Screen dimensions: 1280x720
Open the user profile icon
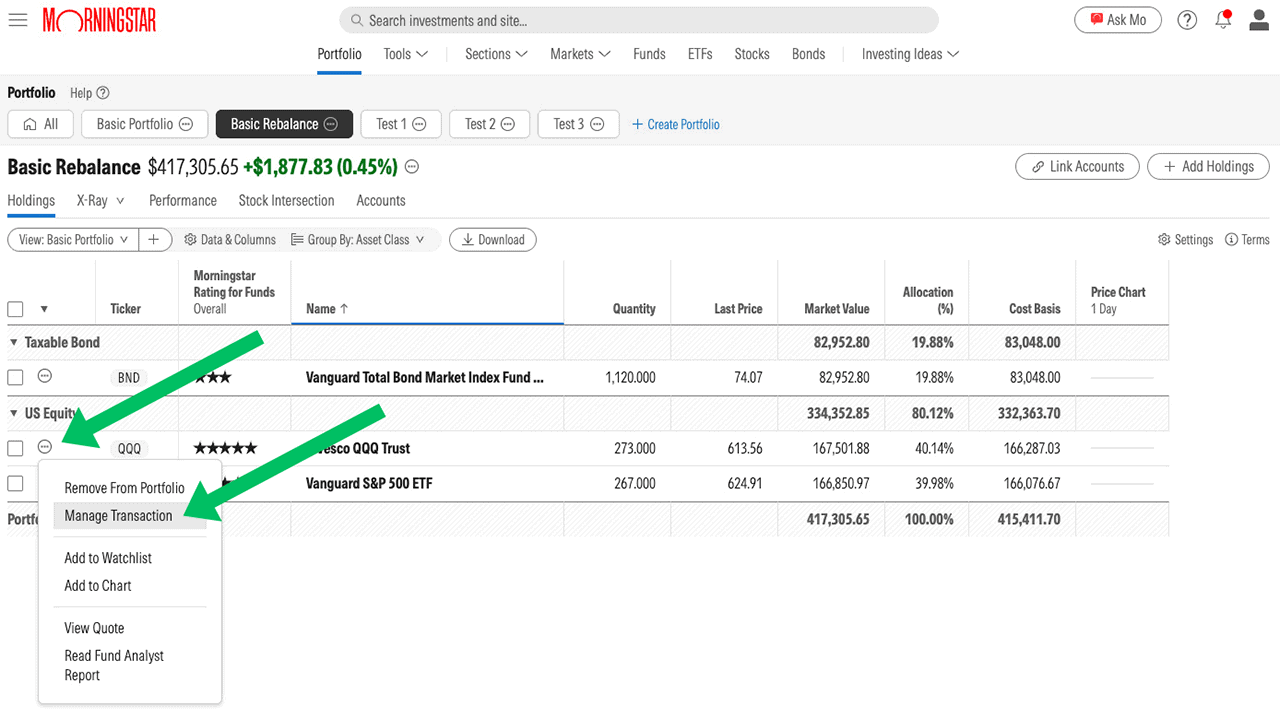pos(1259,19)
